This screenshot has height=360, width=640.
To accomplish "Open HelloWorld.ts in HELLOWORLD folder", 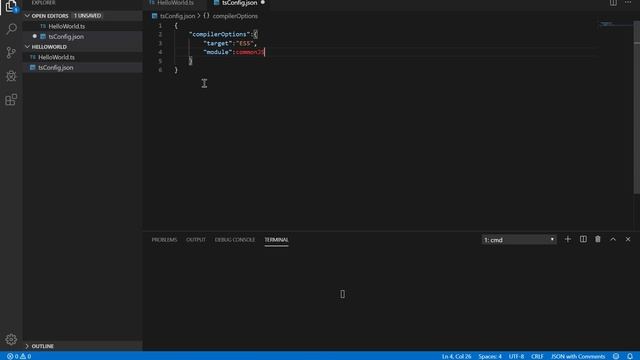I will coord(56,57).
